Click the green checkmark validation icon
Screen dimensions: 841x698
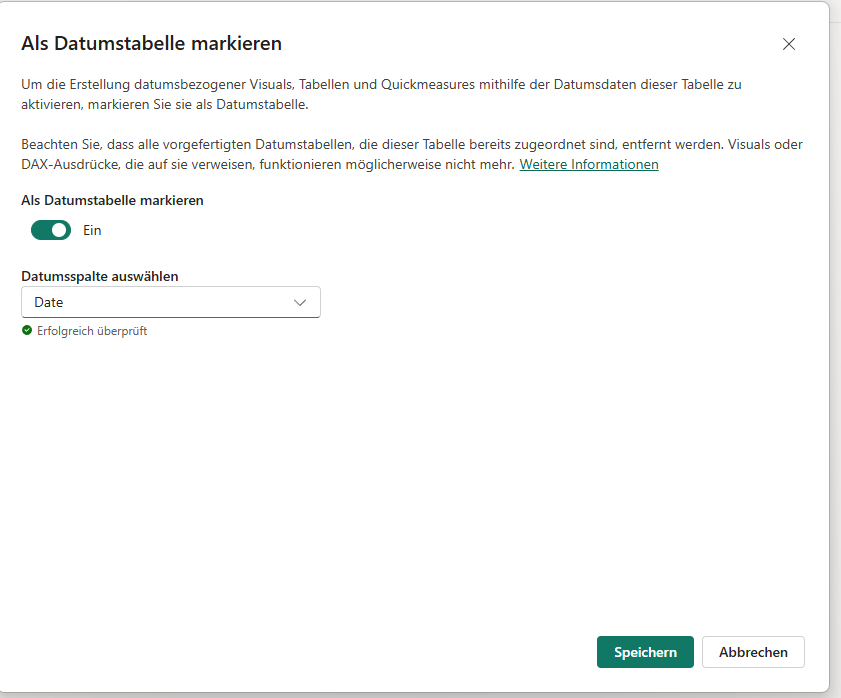pos(27,331)
